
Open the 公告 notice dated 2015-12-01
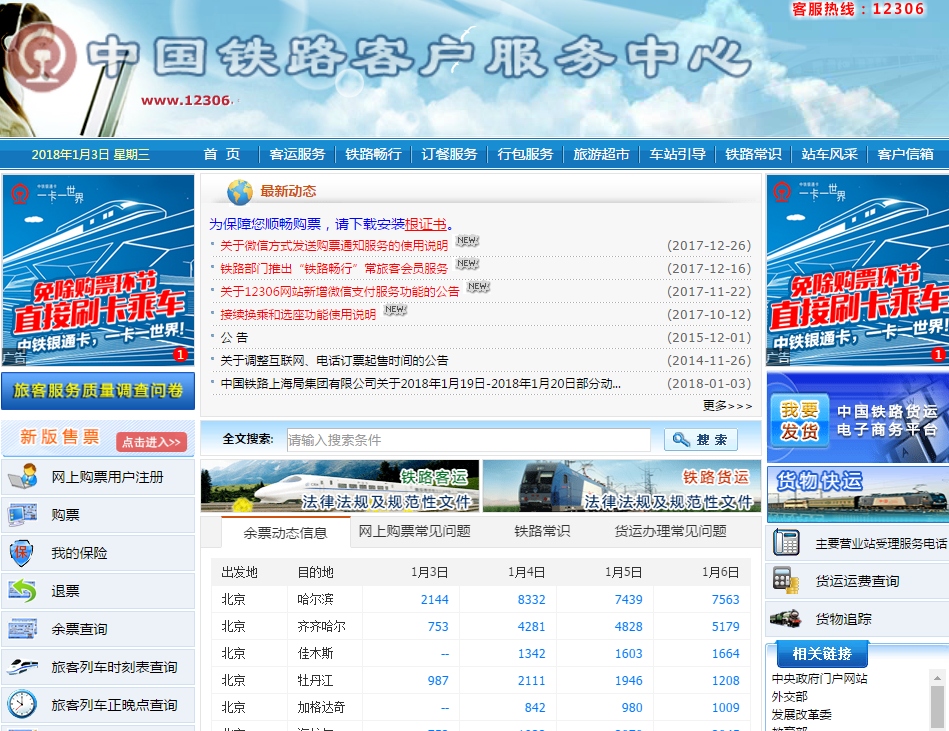tap(234, 337)
